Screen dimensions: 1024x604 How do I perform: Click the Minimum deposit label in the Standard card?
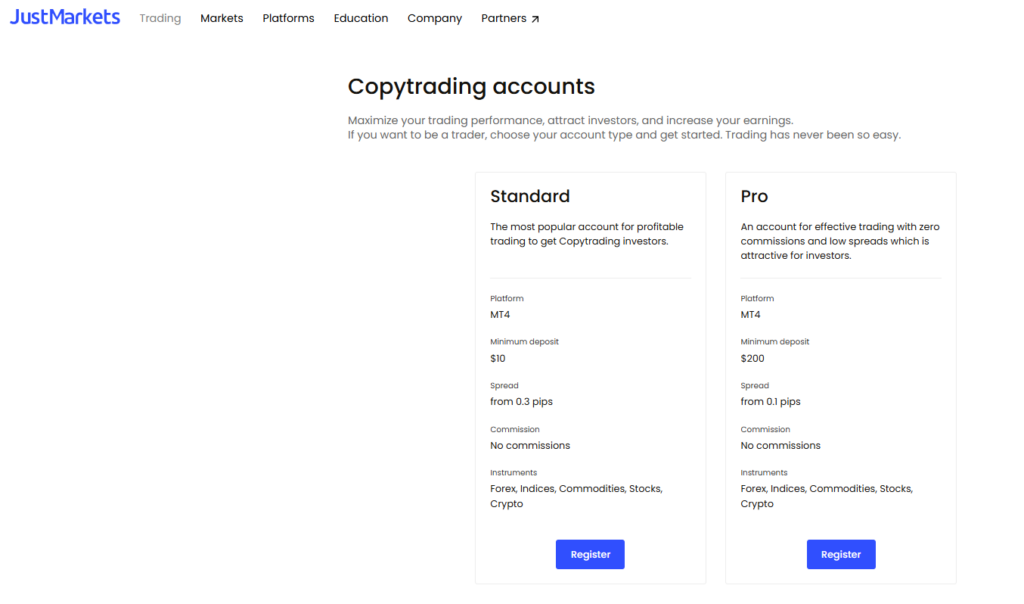(524, 342)
